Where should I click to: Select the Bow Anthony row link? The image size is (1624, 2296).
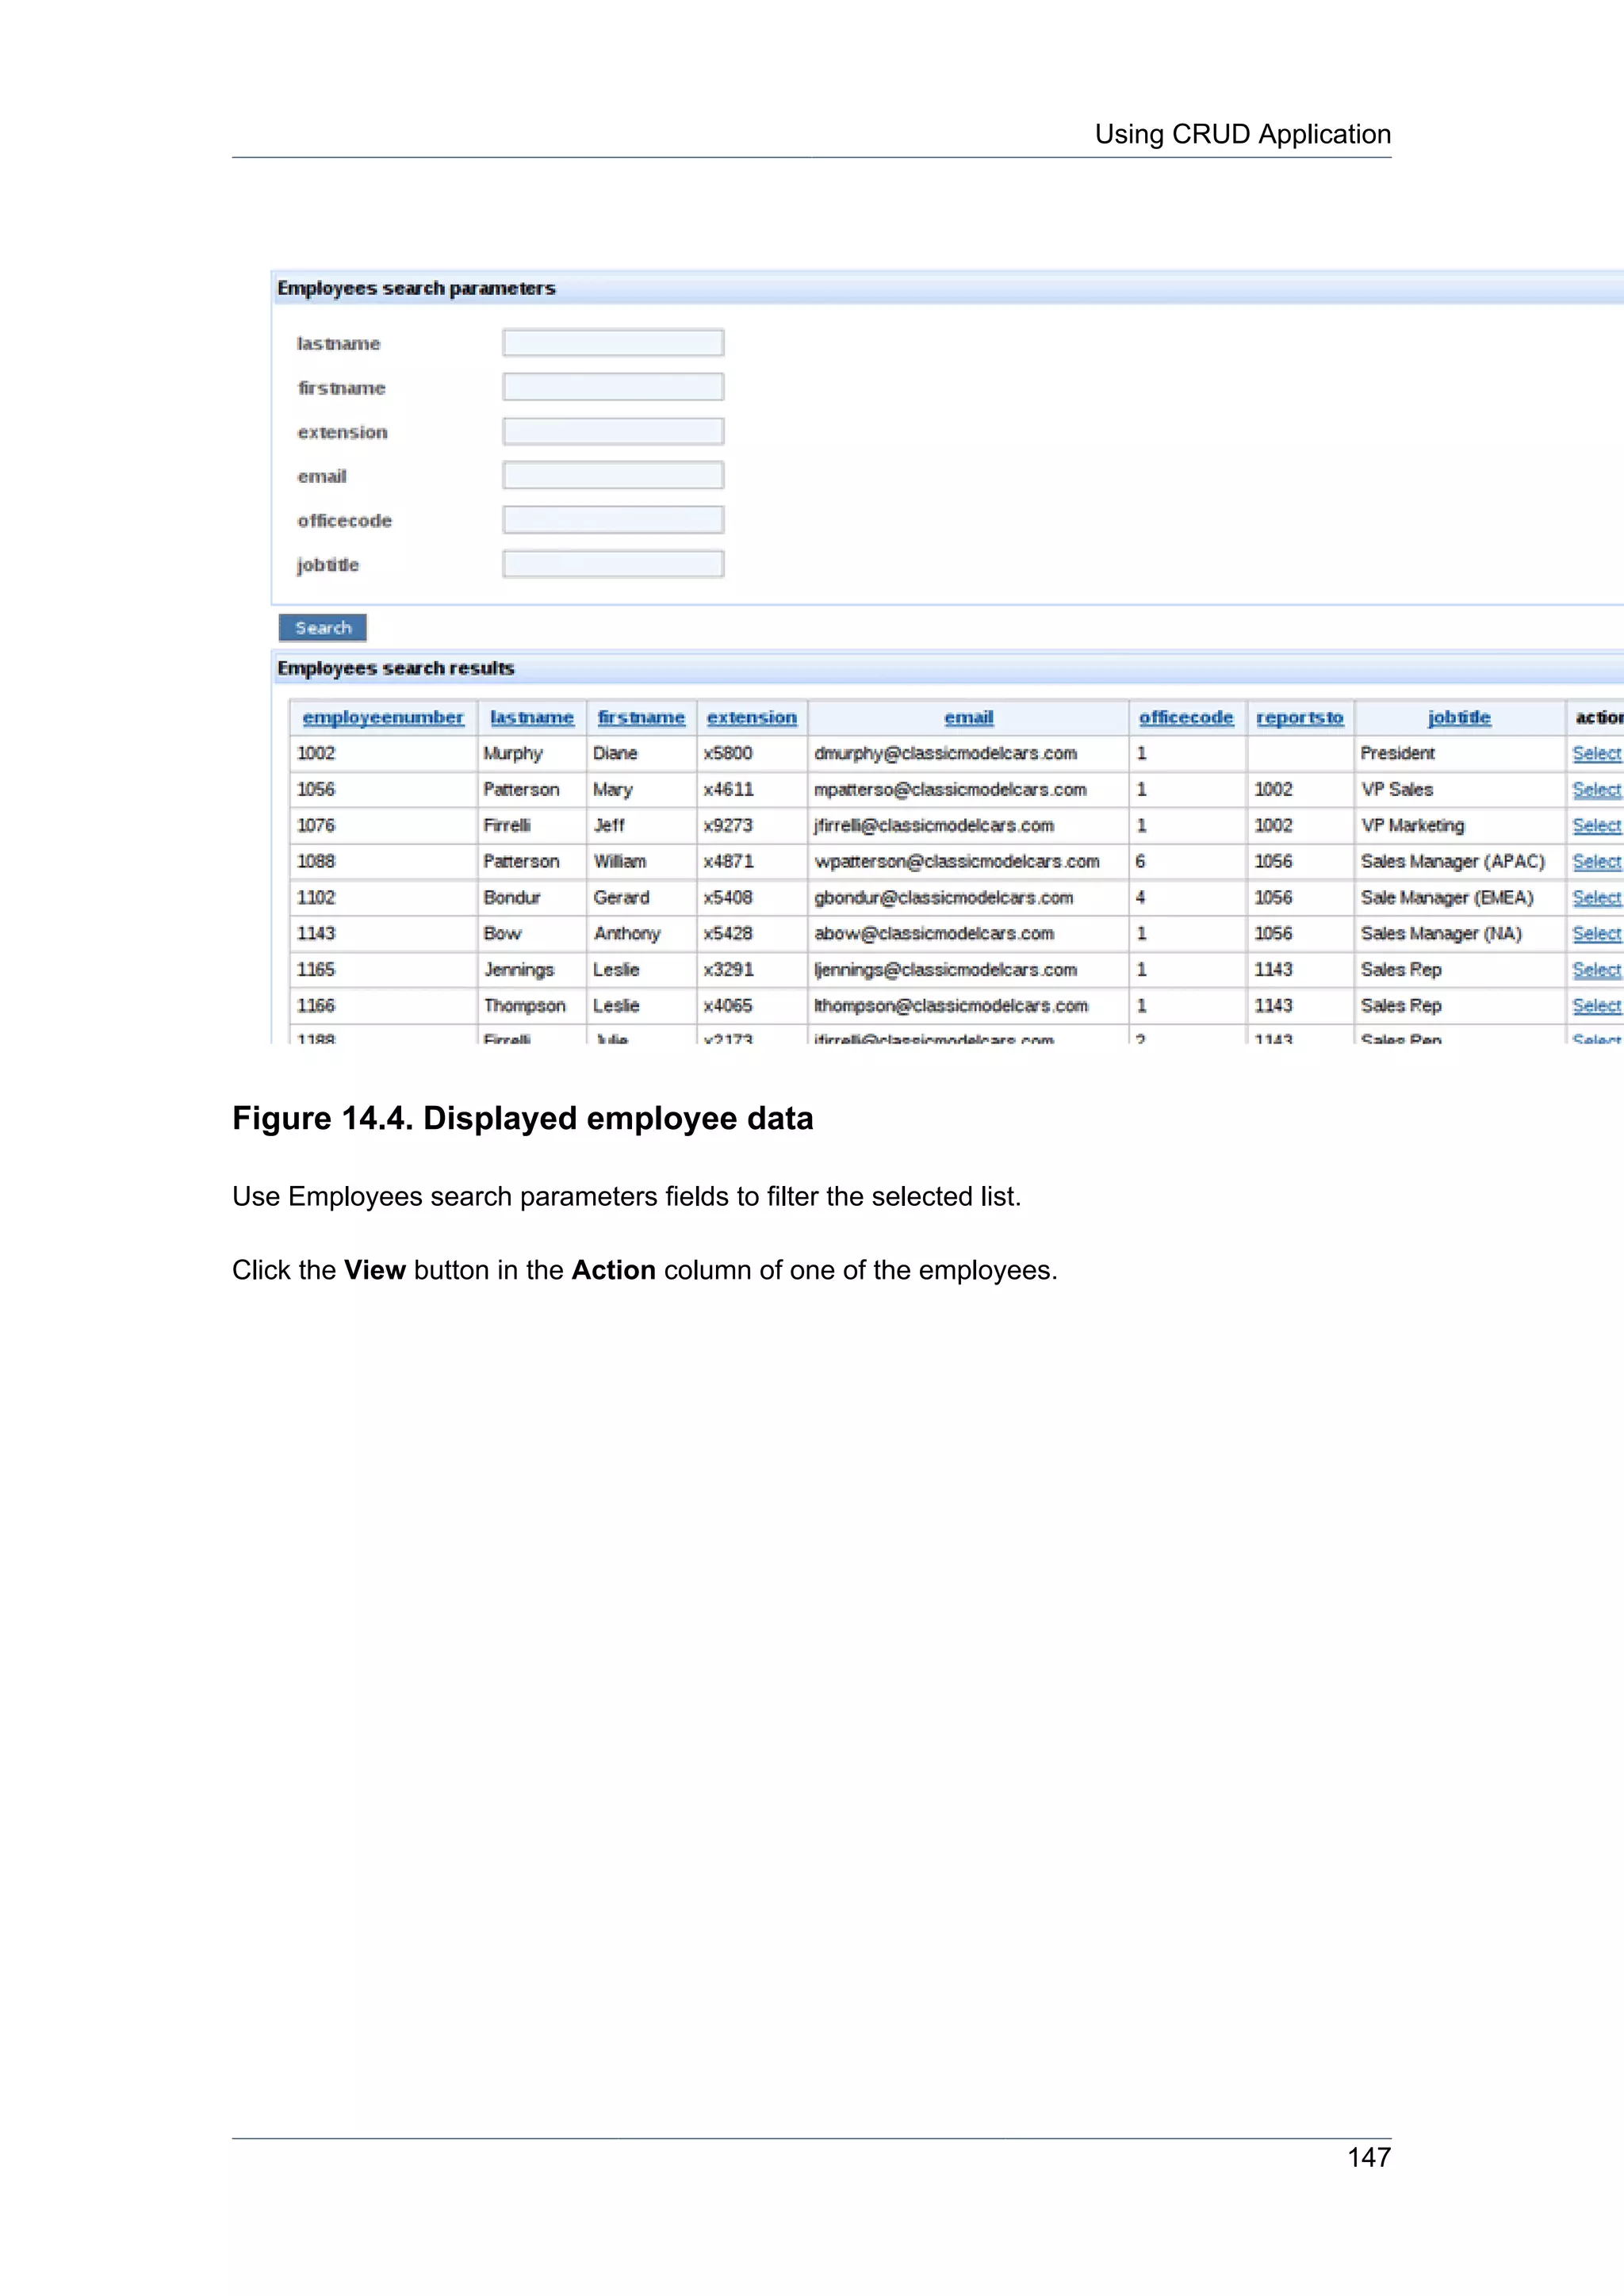pyautogui.click(x=1596, y=933)
